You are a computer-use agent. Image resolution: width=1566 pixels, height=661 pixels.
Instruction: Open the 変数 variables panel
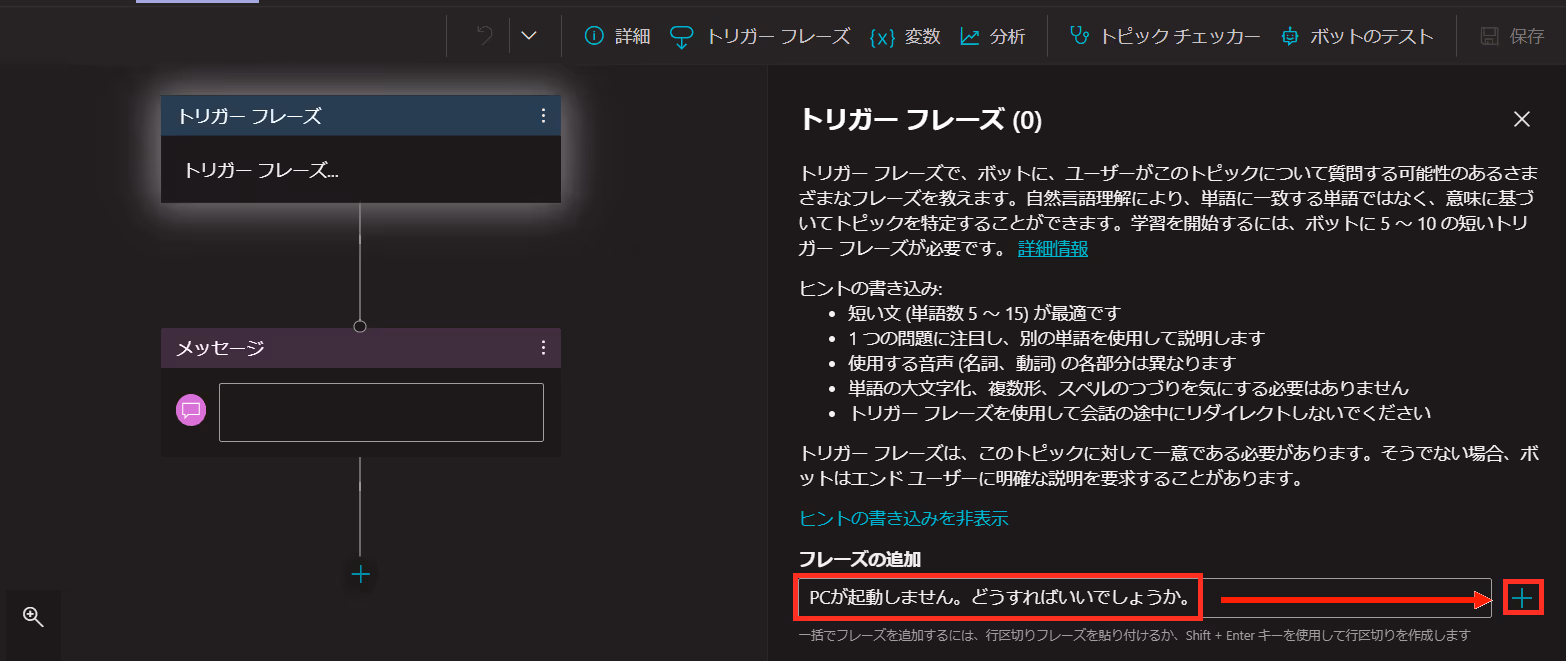[905, 37]
